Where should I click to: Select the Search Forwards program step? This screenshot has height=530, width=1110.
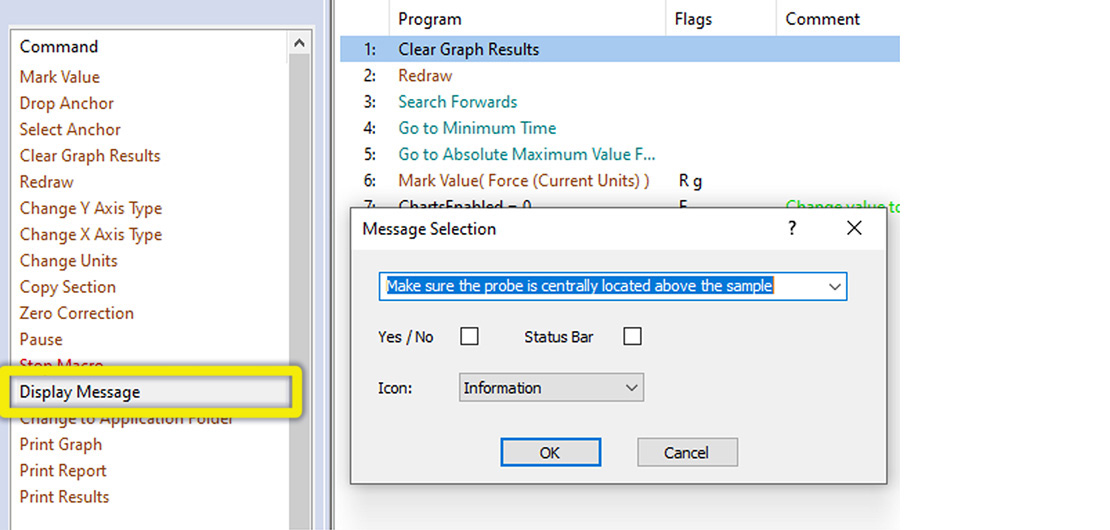457,102
